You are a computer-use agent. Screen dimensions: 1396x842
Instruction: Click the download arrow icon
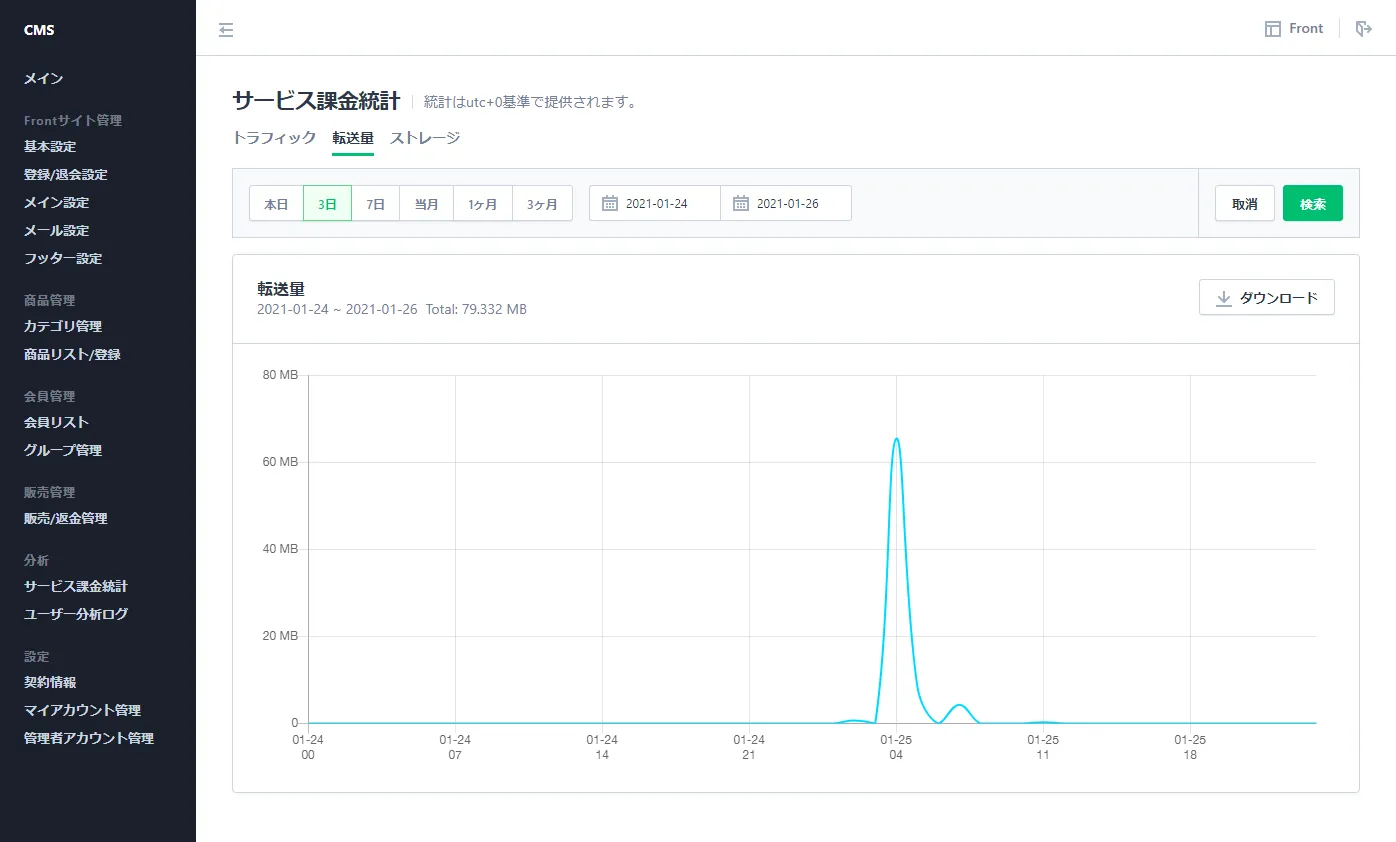[1223, 298]
